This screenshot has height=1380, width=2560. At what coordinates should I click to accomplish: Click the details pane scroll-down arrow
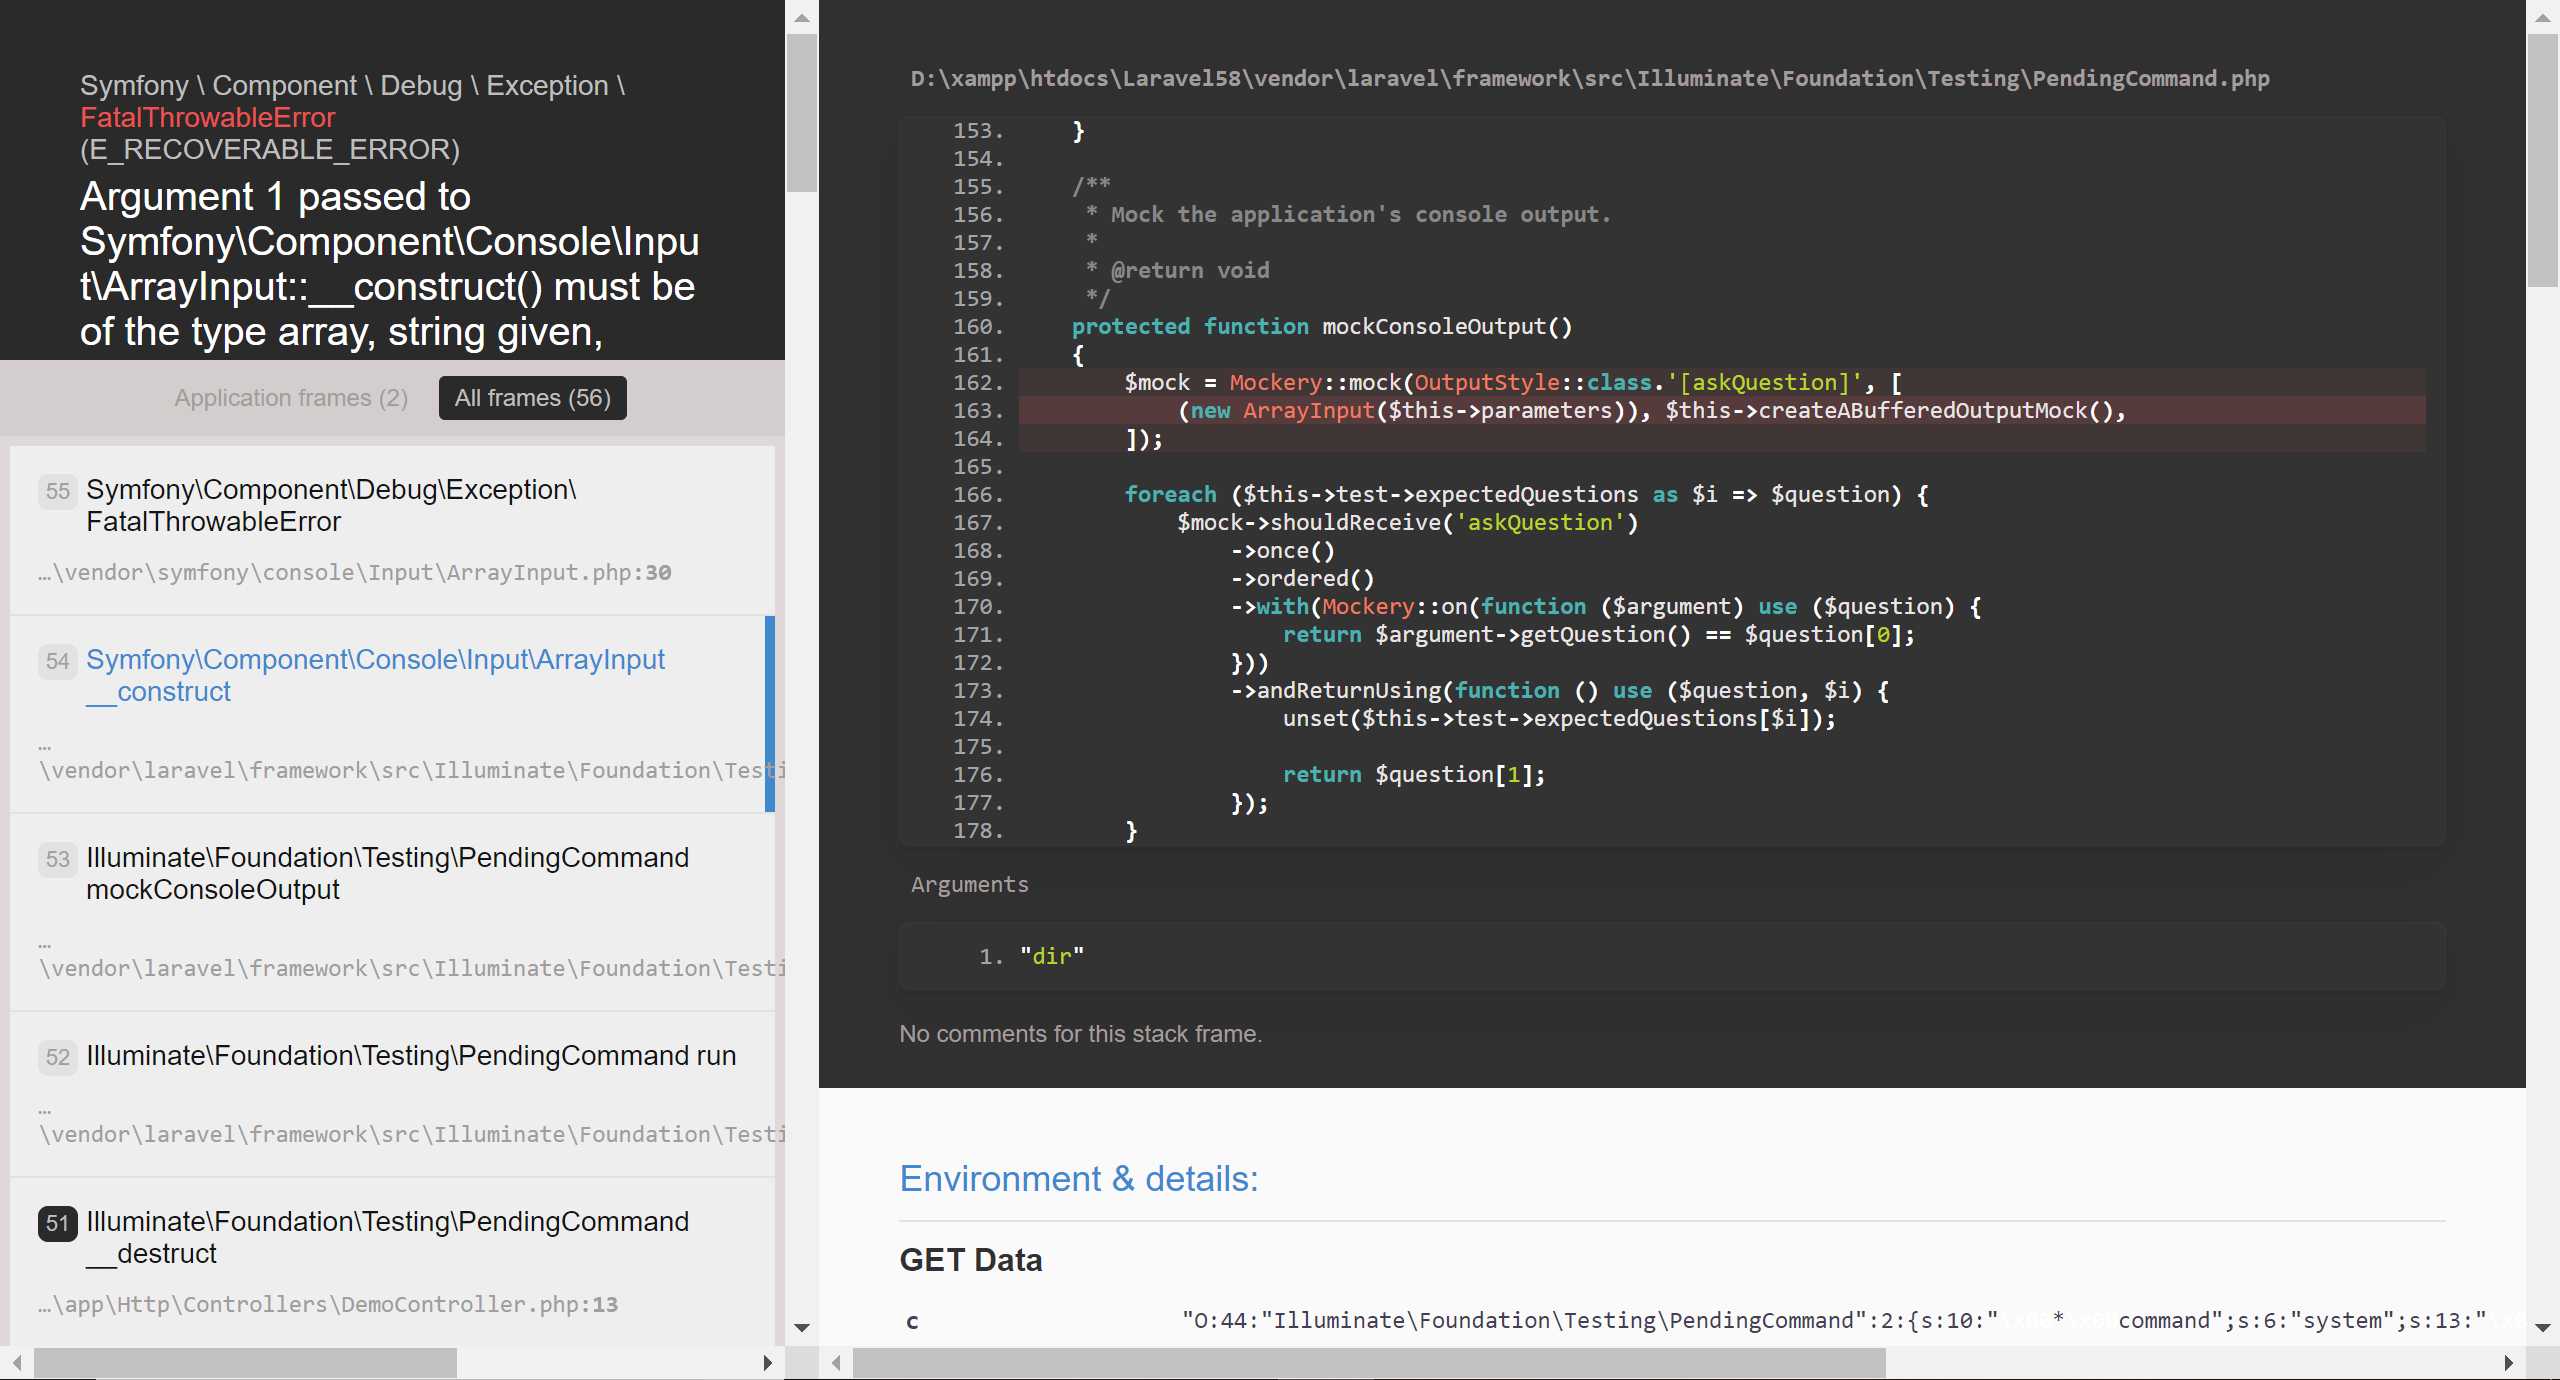tap(2543, 1328)
